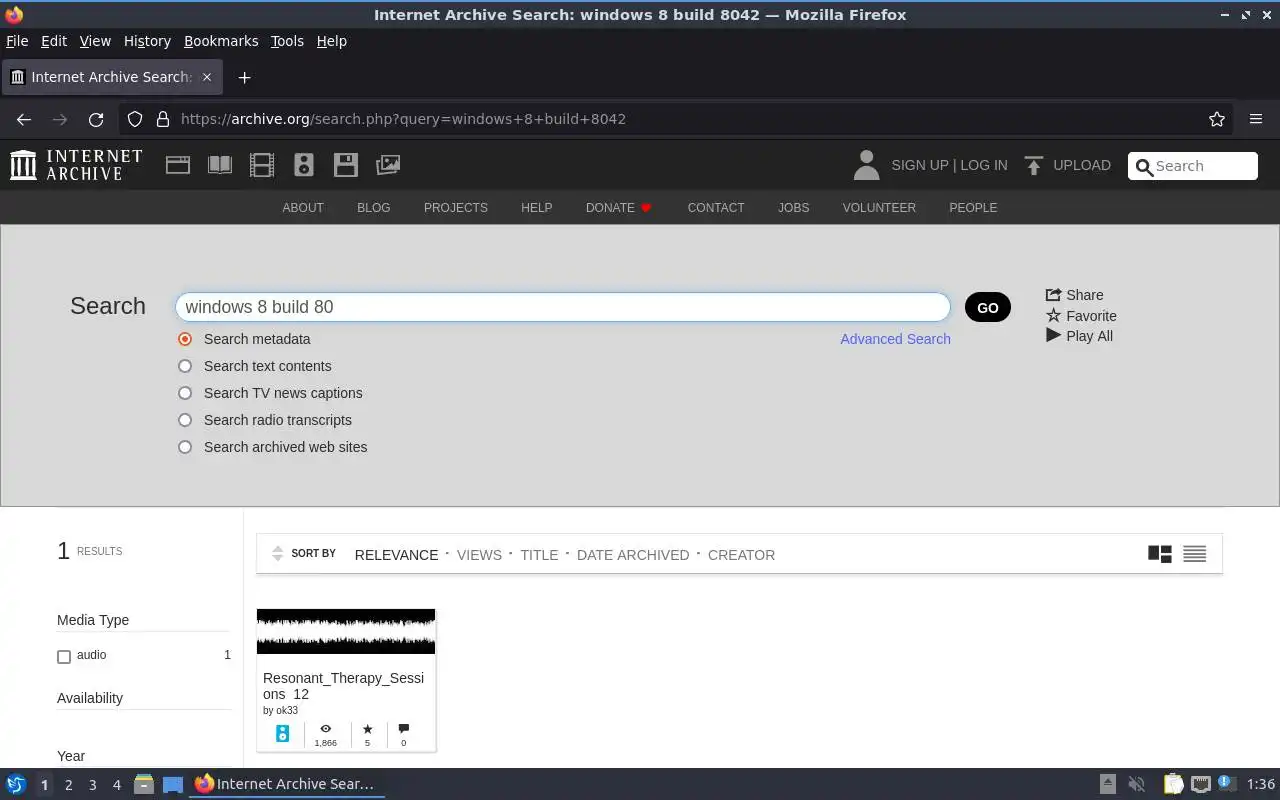Sort results by DATE ARCHIVED
This screenshot has width=1280, height=800.
(633, 555)
